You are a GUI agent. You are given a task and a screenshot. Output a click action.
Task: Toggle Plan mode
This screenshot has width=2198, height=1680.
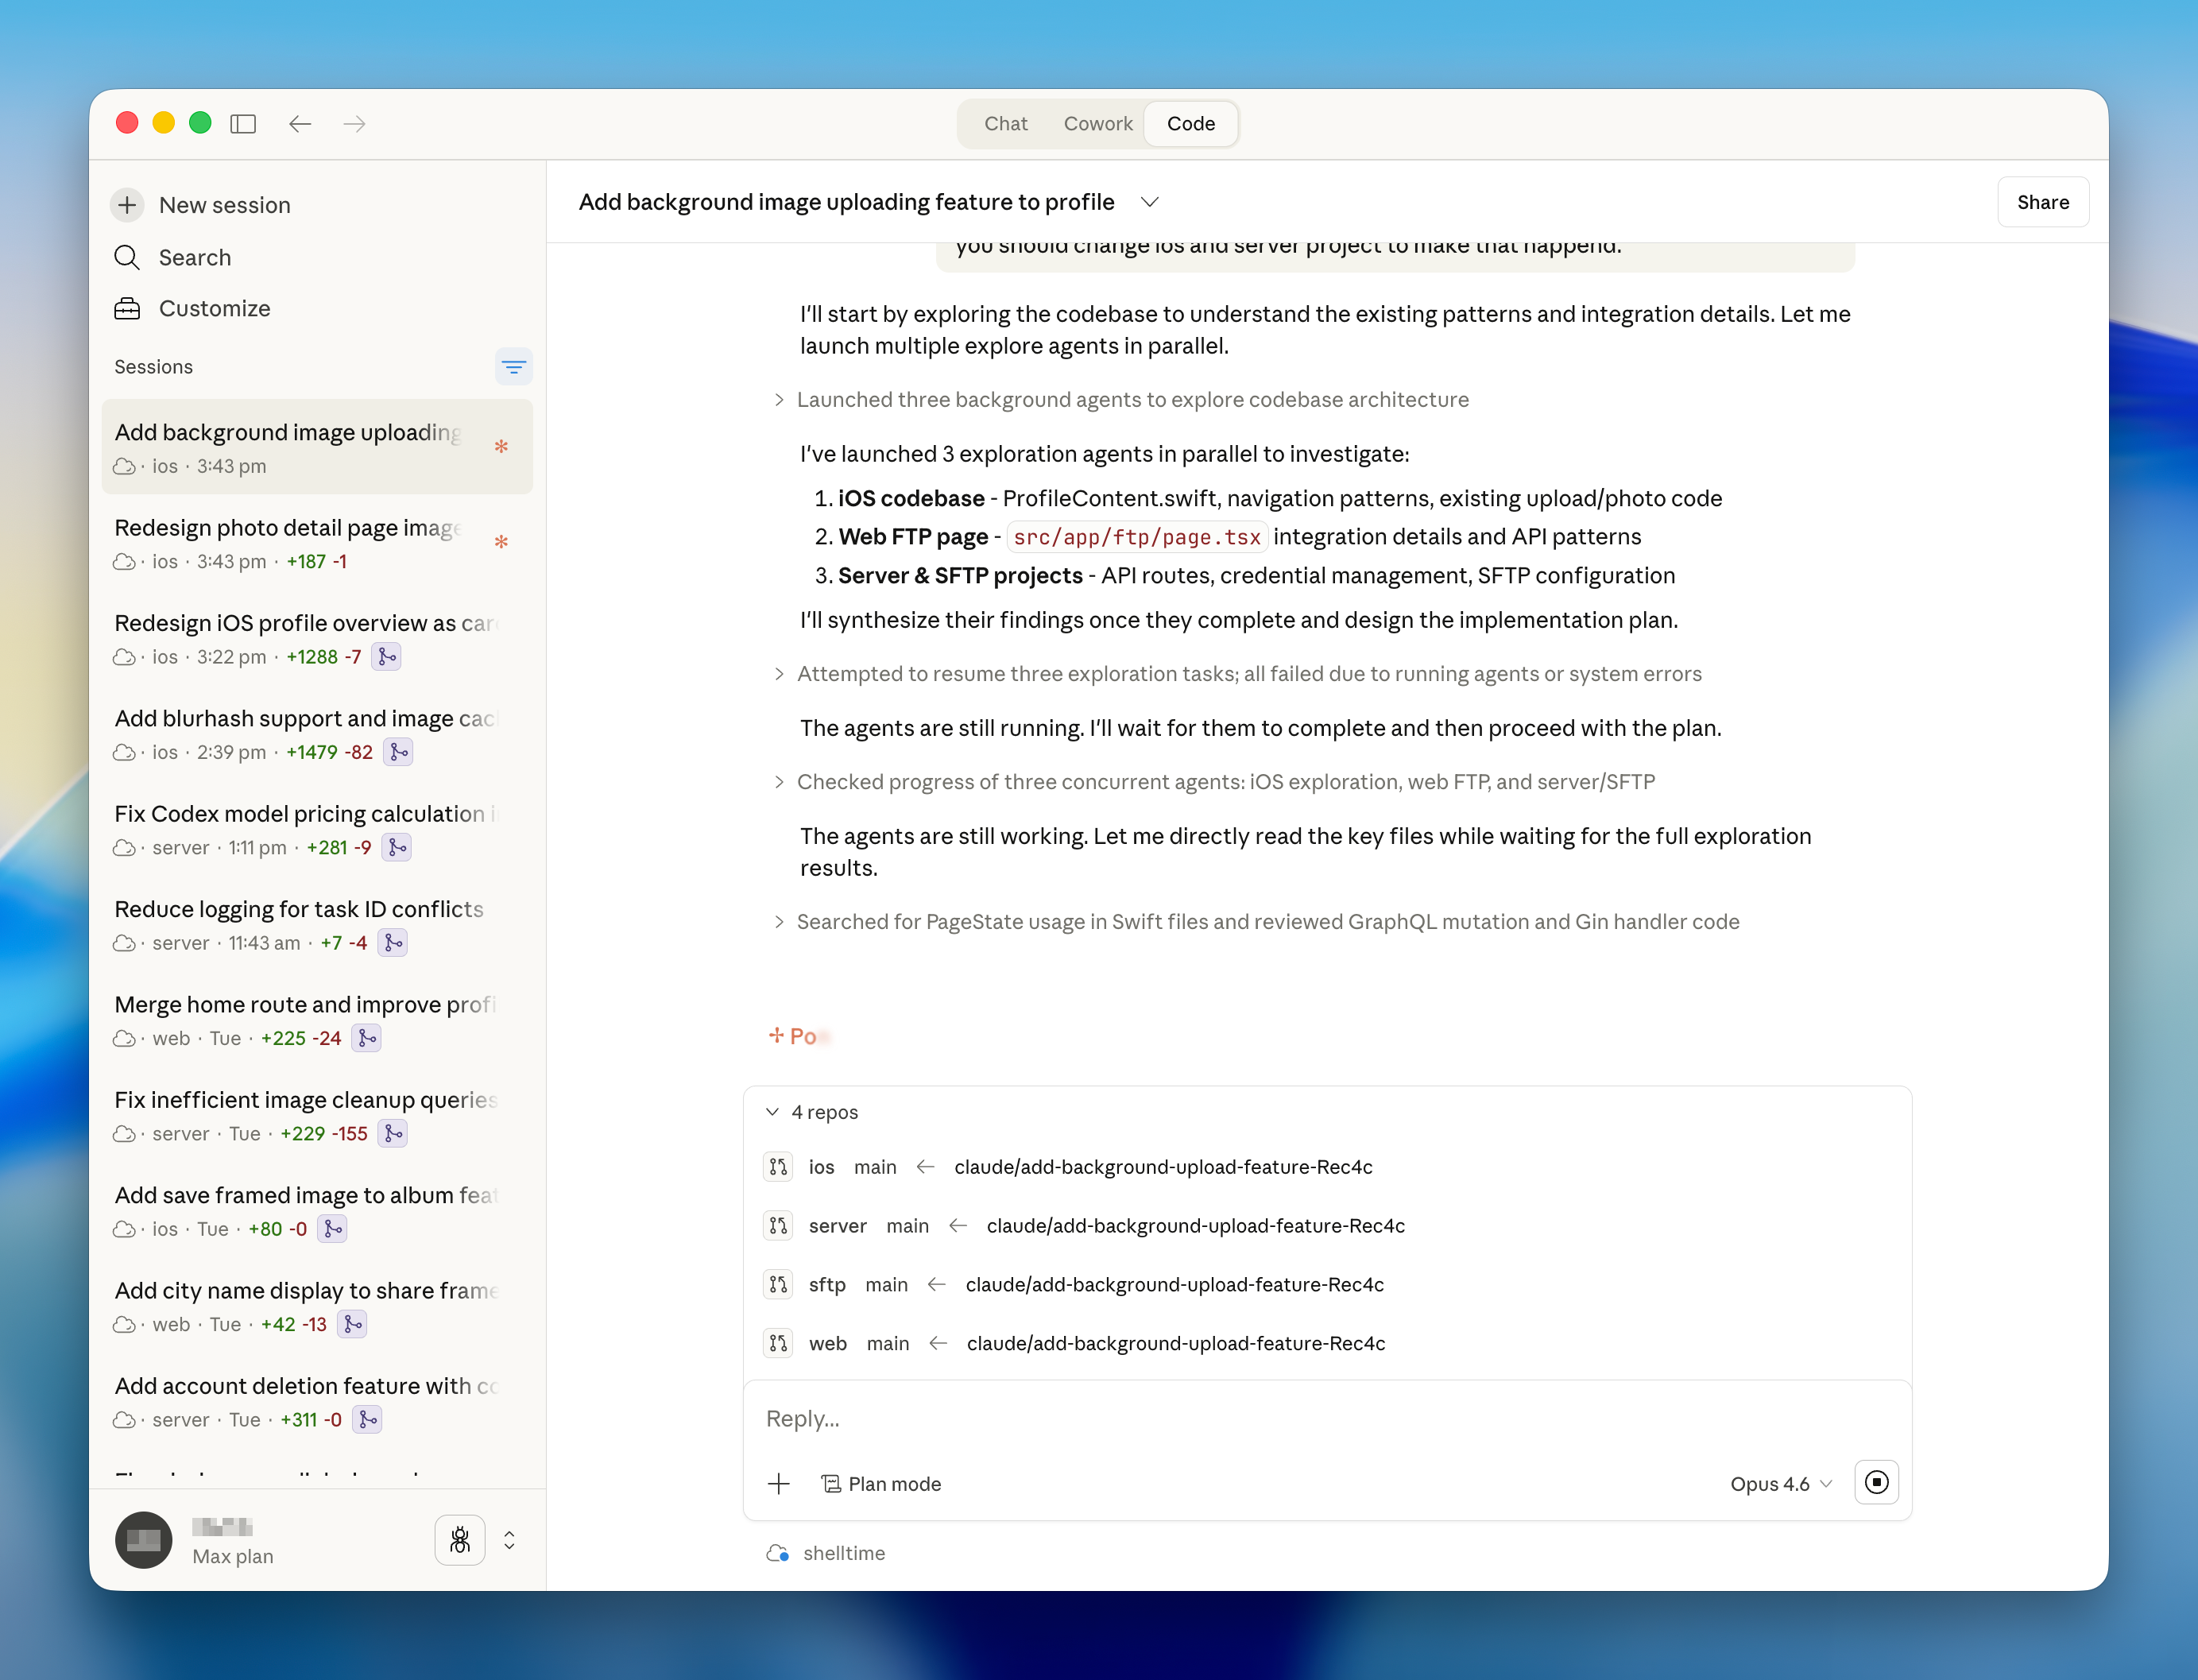881,1484
